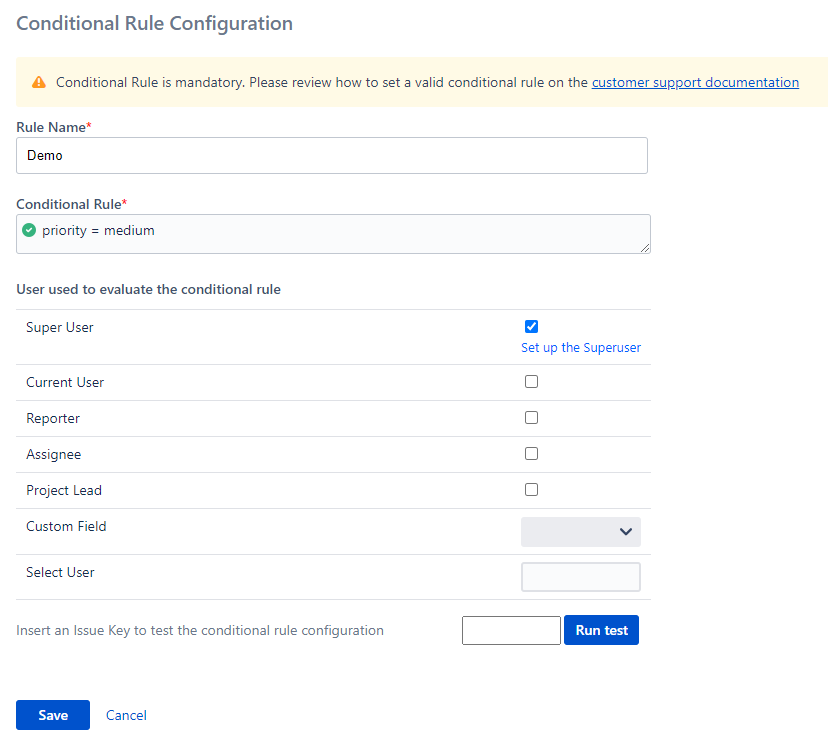
Task: Save the conditional rule configuration
Action: 53,715
